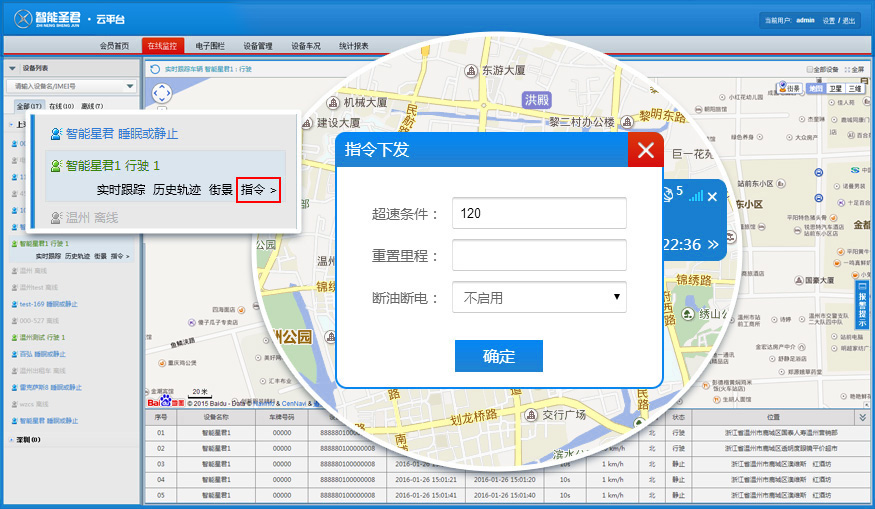Click the 超速条件 input field

[539, 213]
